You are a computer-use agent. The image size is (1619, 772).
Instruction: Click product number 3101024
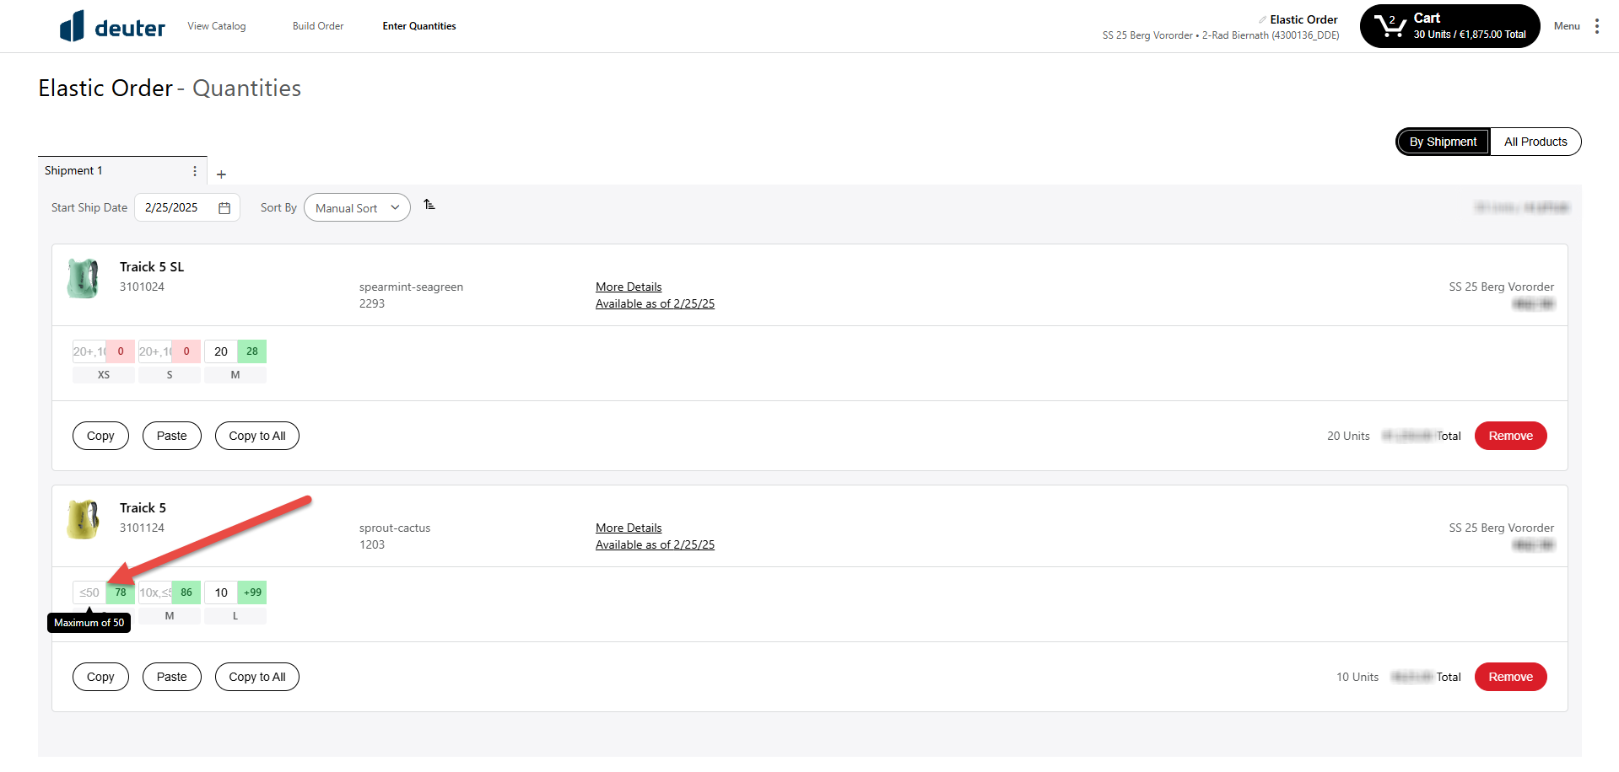142,287
